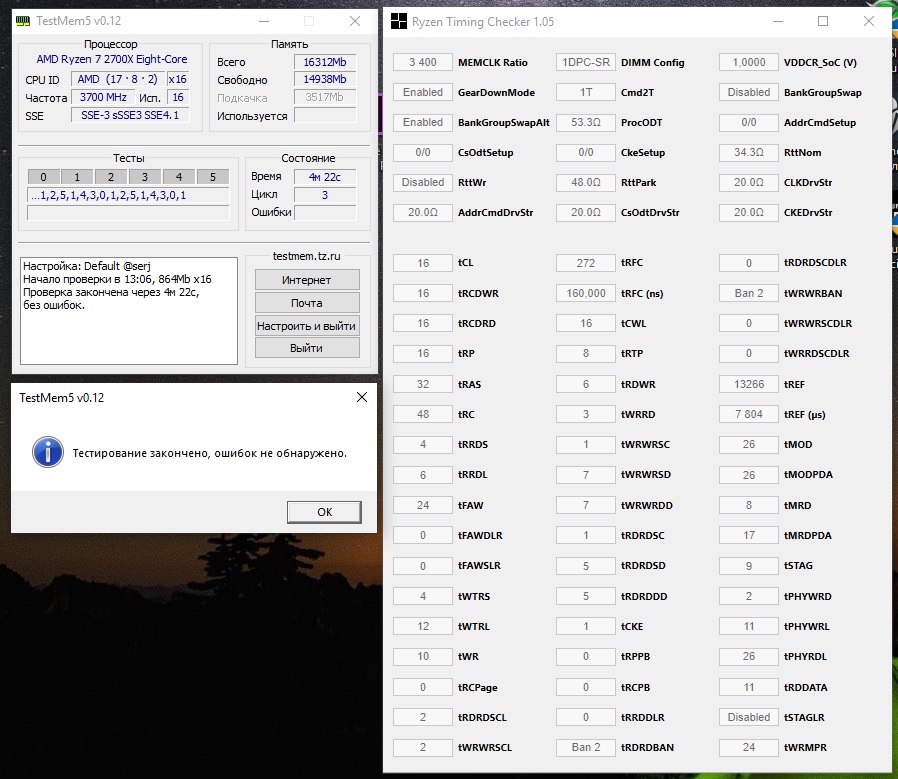
Task: Click the tRDRDBAN value Ban 2
Action: click(586, 747)
